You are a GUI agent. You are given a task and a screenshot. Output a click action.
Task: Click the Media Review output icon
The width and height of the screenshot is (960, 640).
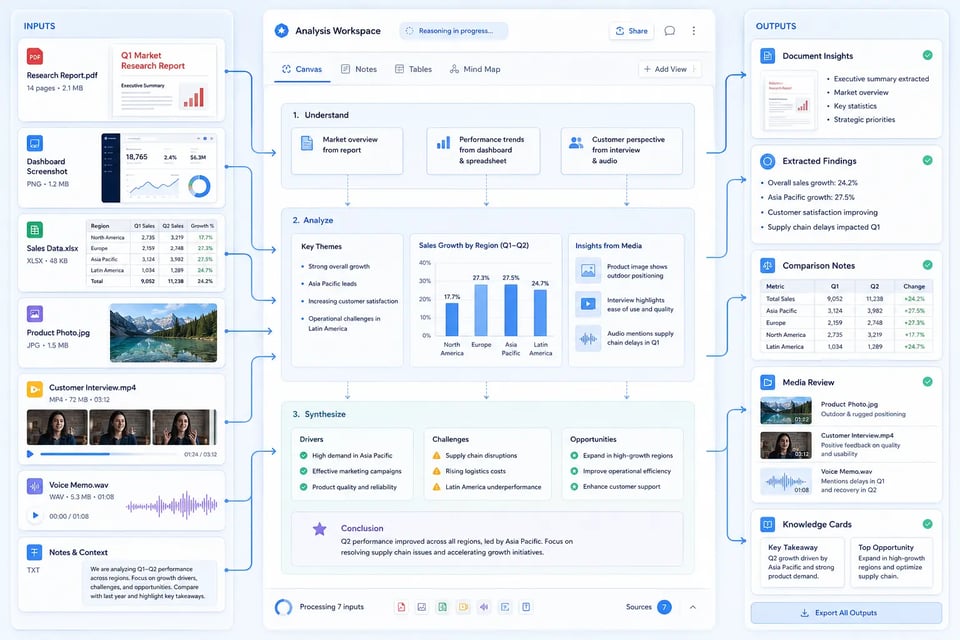767,382
